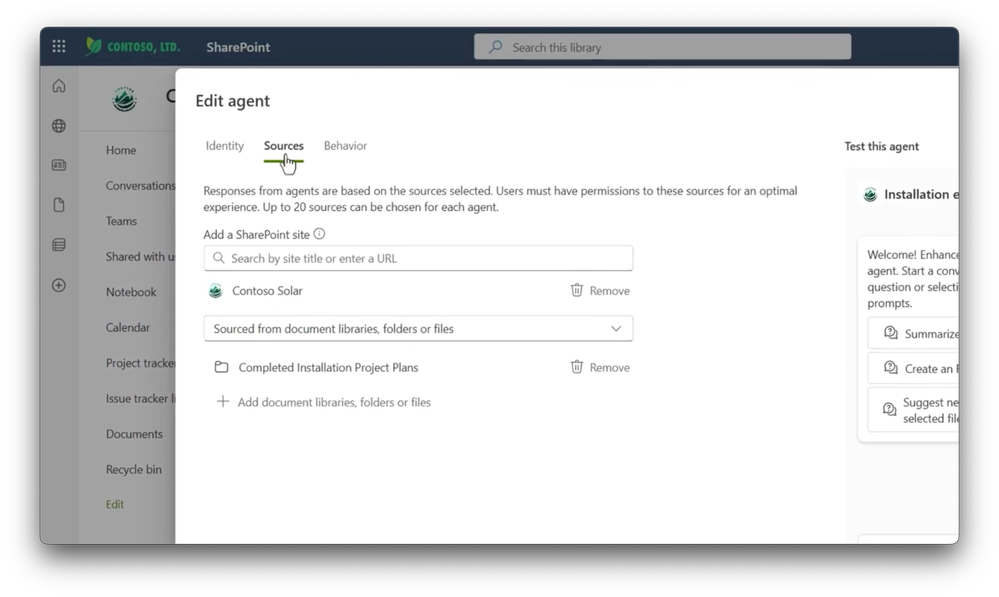This screenshot has height=597, width=999.
Task: Go to Home in site navigation
Action: click(121, 150)
